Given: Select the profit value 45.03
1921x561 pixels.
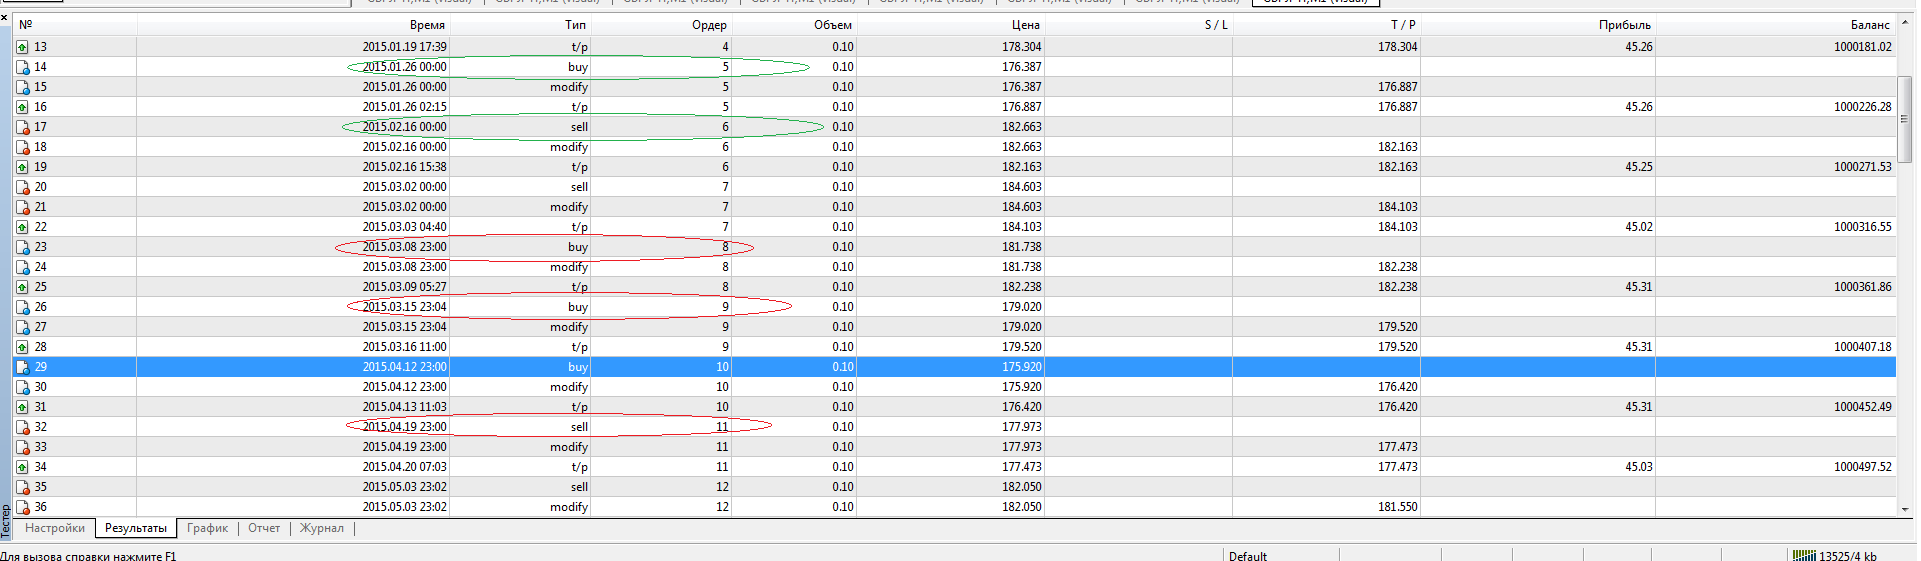Looking at the screenshot, I should click(x=1638, y=467).
